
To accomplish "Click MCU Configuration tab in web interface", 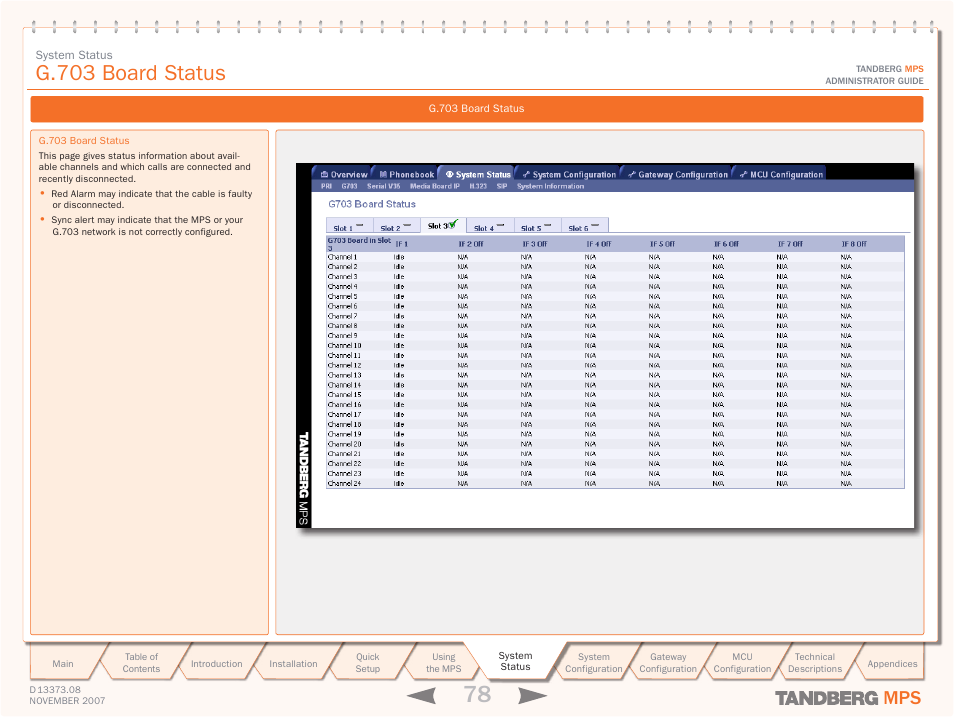I will 781,174.
